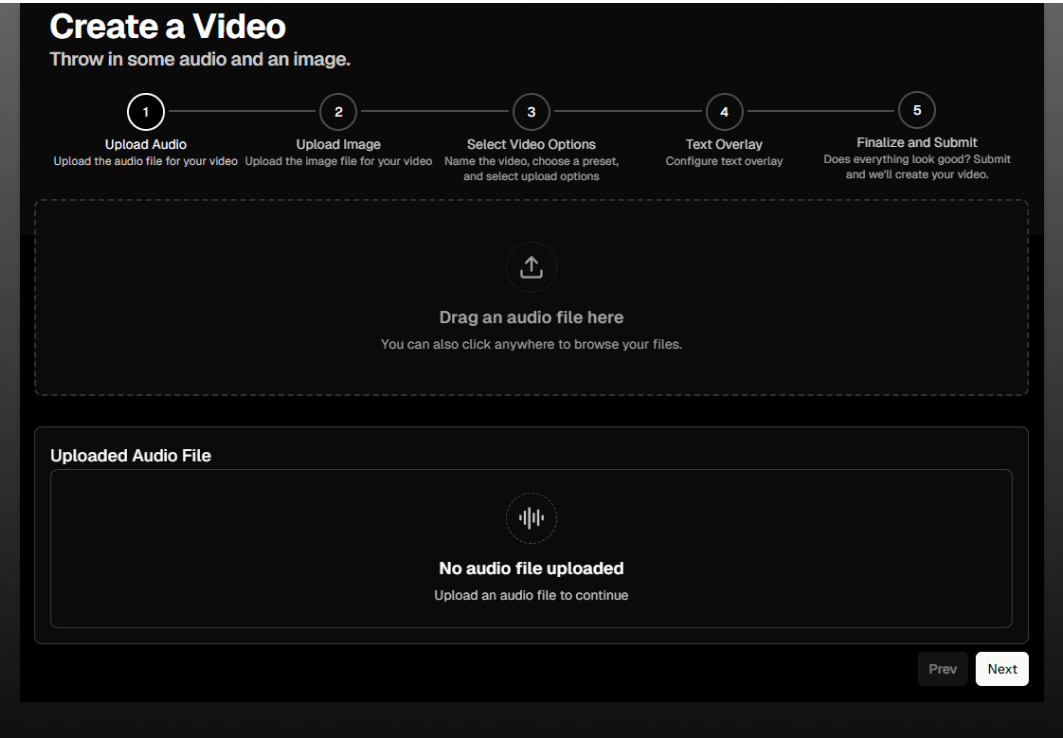Open the Upload Image step label
The width and height of the screenshot is (1063, 738).
(338, 144)
